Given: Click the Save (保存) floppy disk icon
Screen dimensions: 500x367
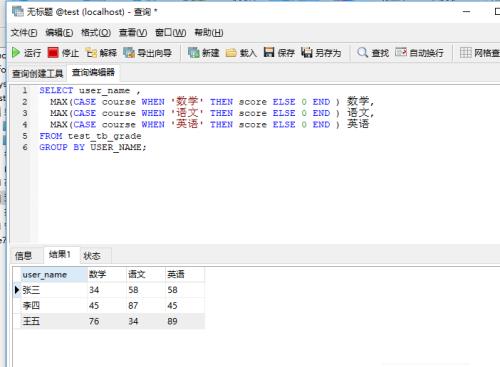Looking at the screenshot, I should (269, 52).
